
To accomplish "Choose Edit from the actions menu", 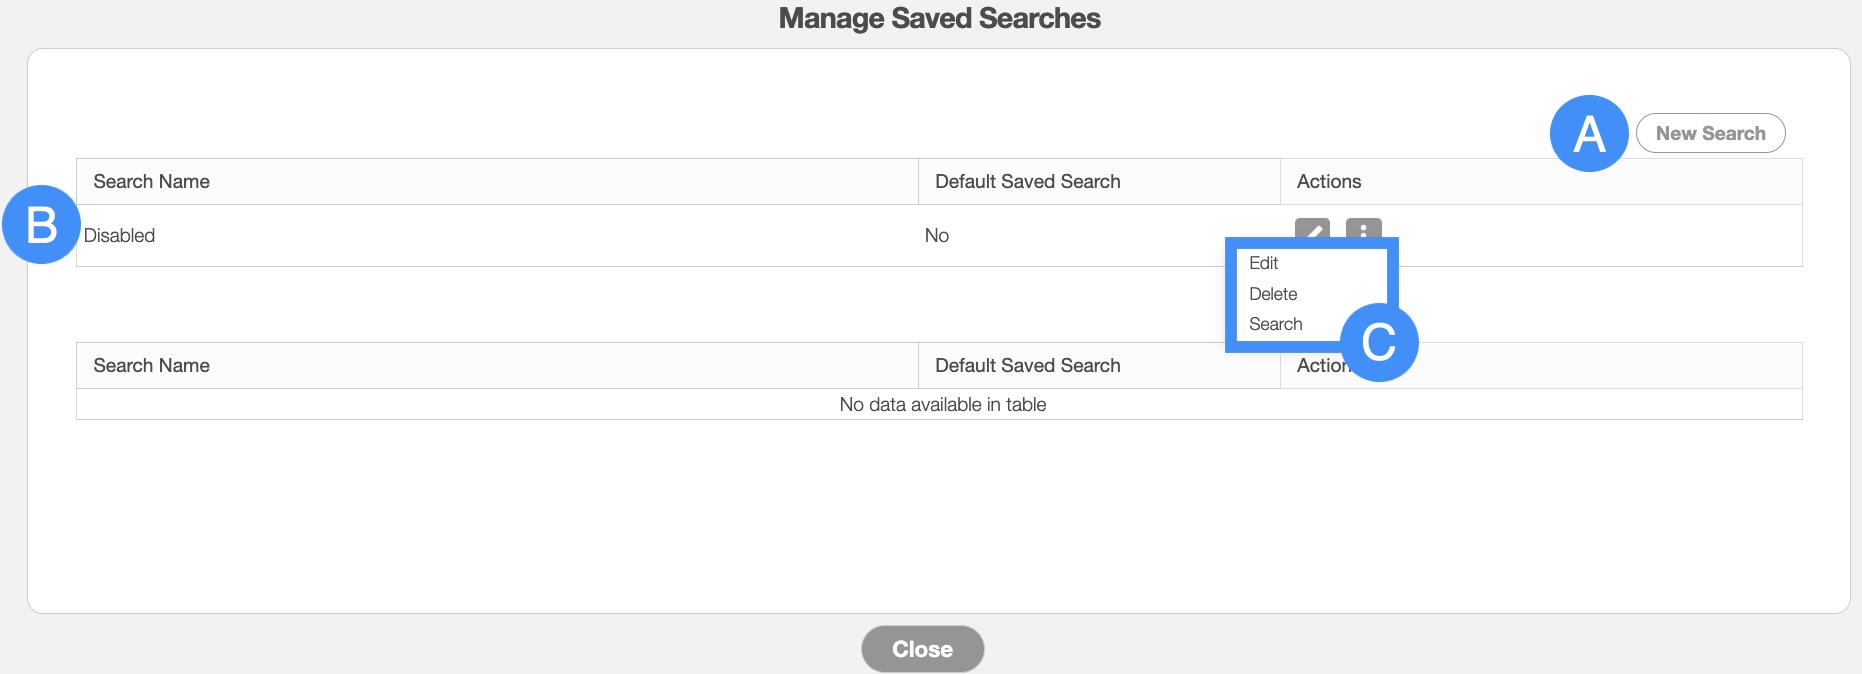I will [x=1264, y=263].
